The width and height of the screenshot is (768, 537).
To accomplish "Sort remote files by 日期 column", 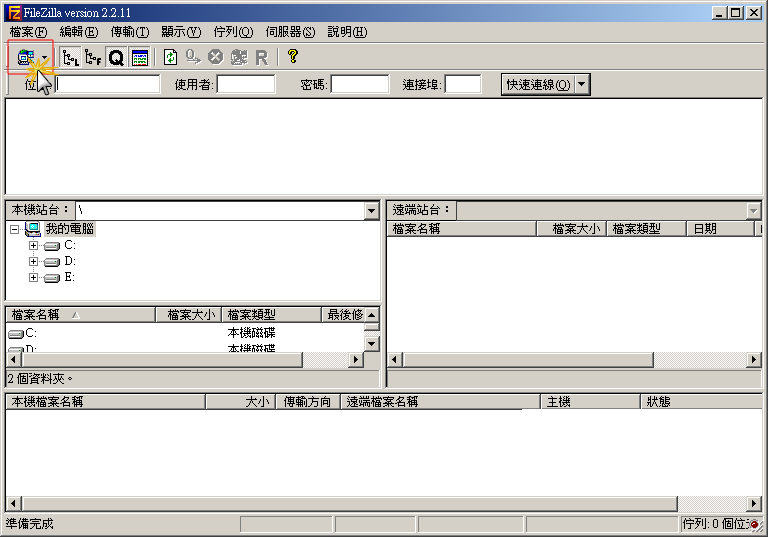I will [x=720, y=229].
